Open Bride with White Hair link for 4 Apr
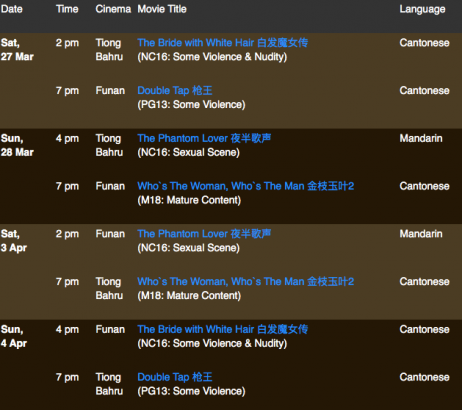Screen dimensions: 462x410 tap(223, 329)
